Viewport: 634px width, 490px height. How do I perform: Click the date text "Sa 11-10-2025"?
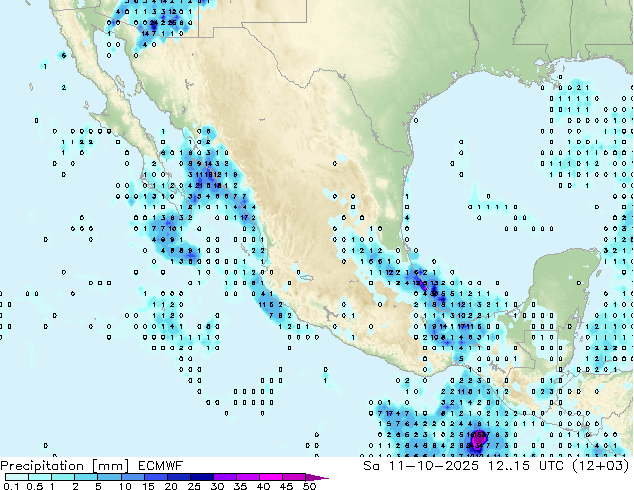click(421, 466)
